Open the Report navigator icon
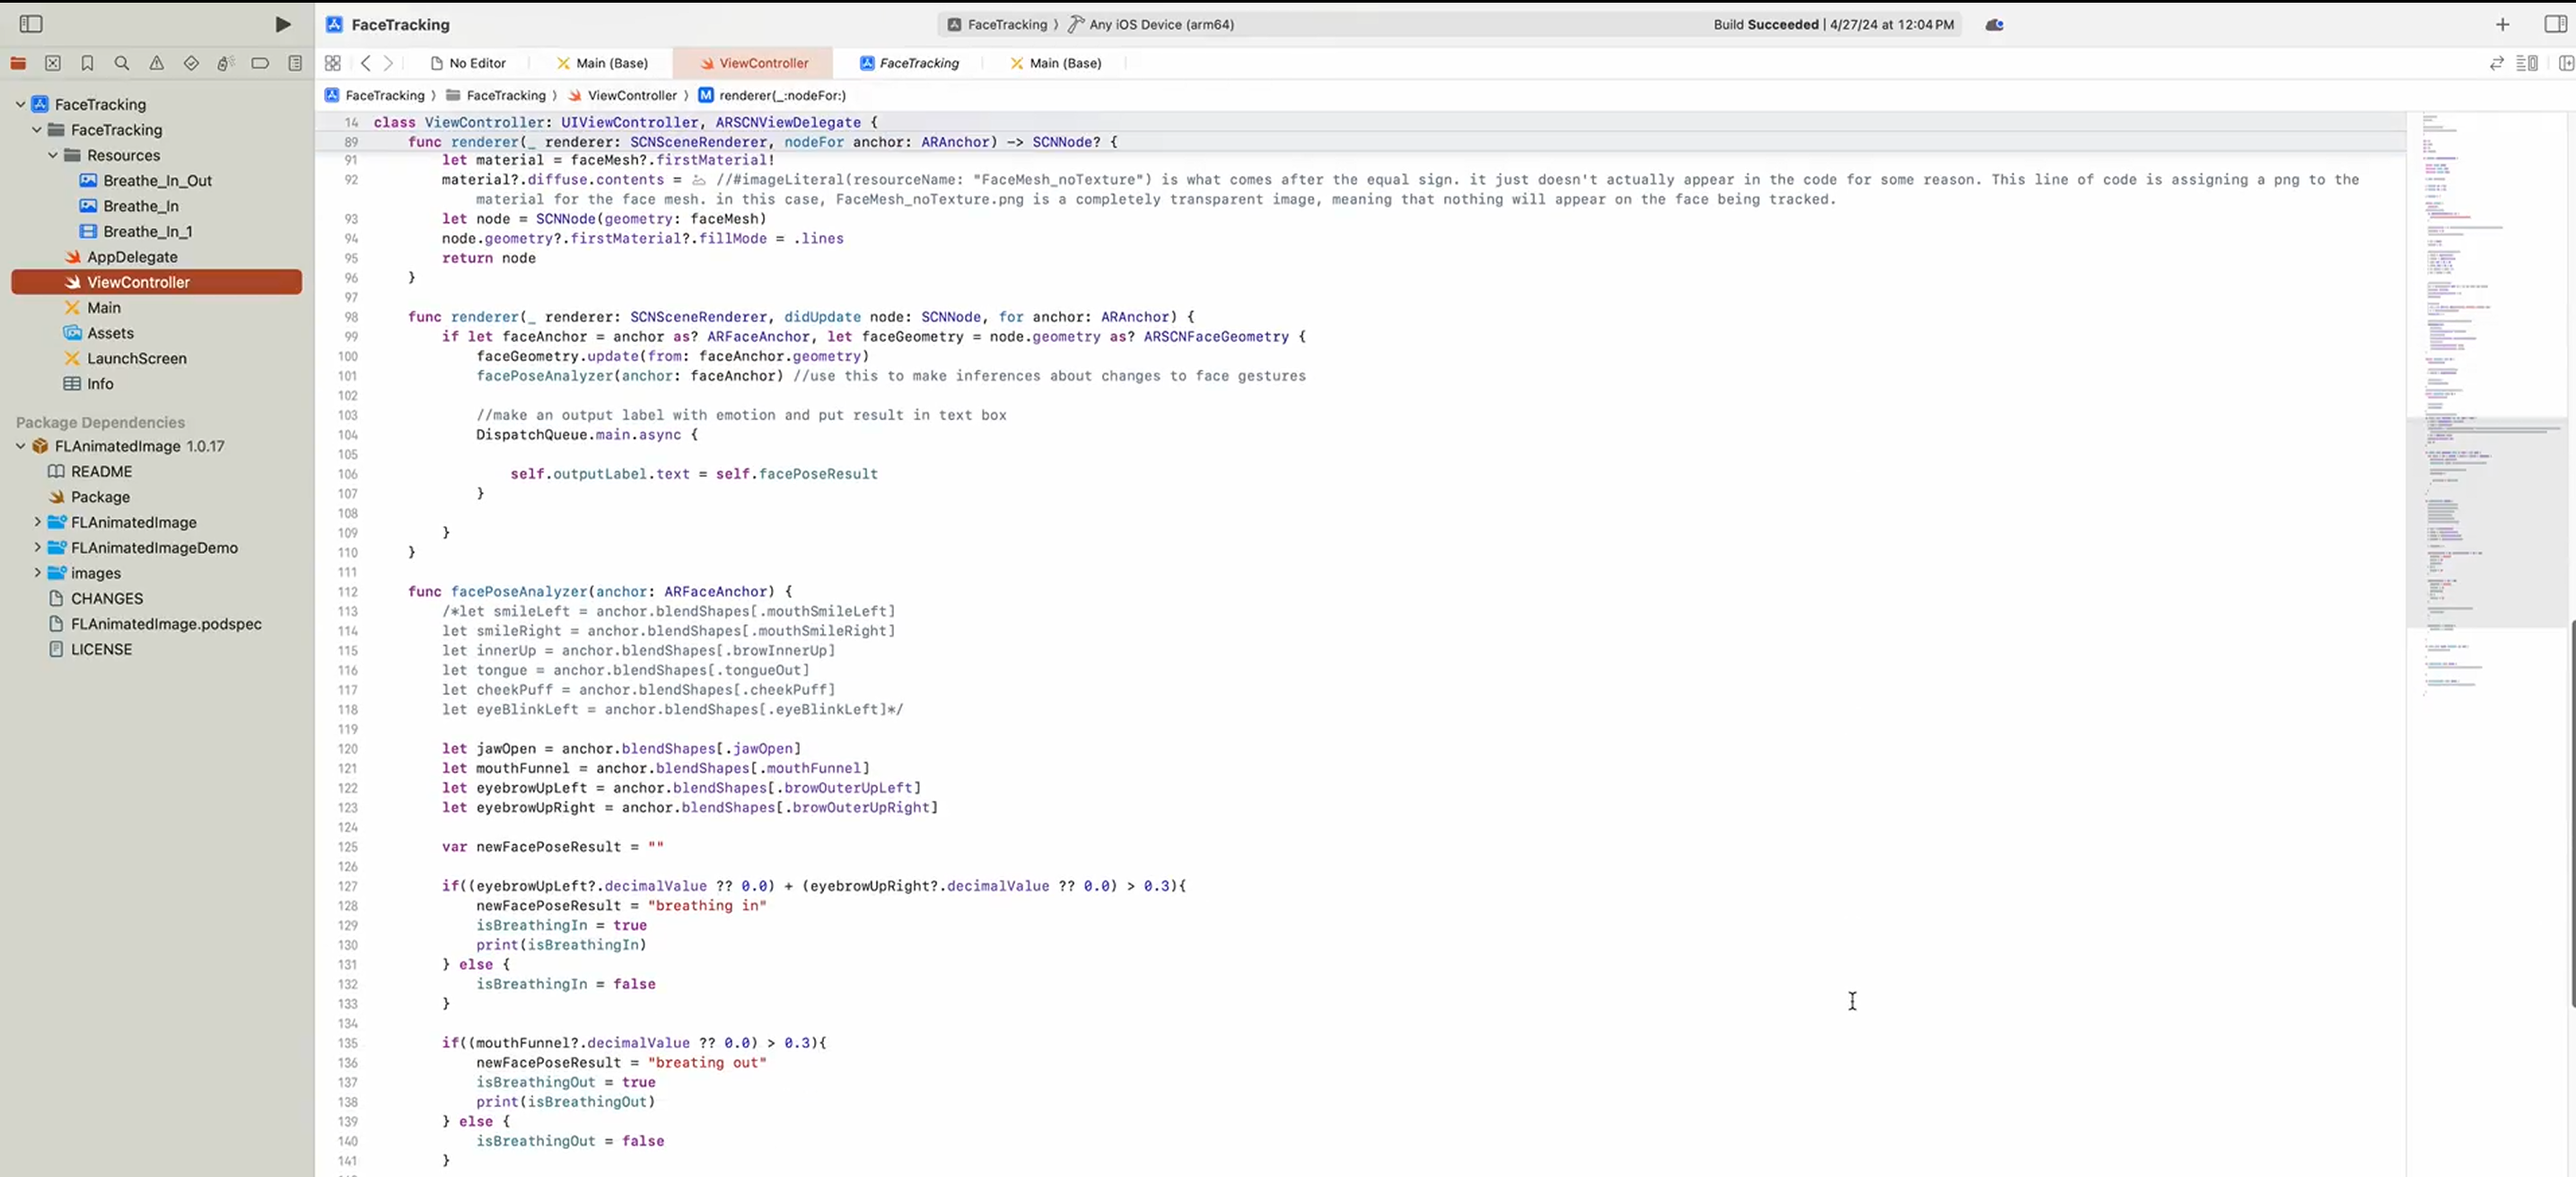The width and height of the screenshot is (2576, 1177). pos(295,63)
